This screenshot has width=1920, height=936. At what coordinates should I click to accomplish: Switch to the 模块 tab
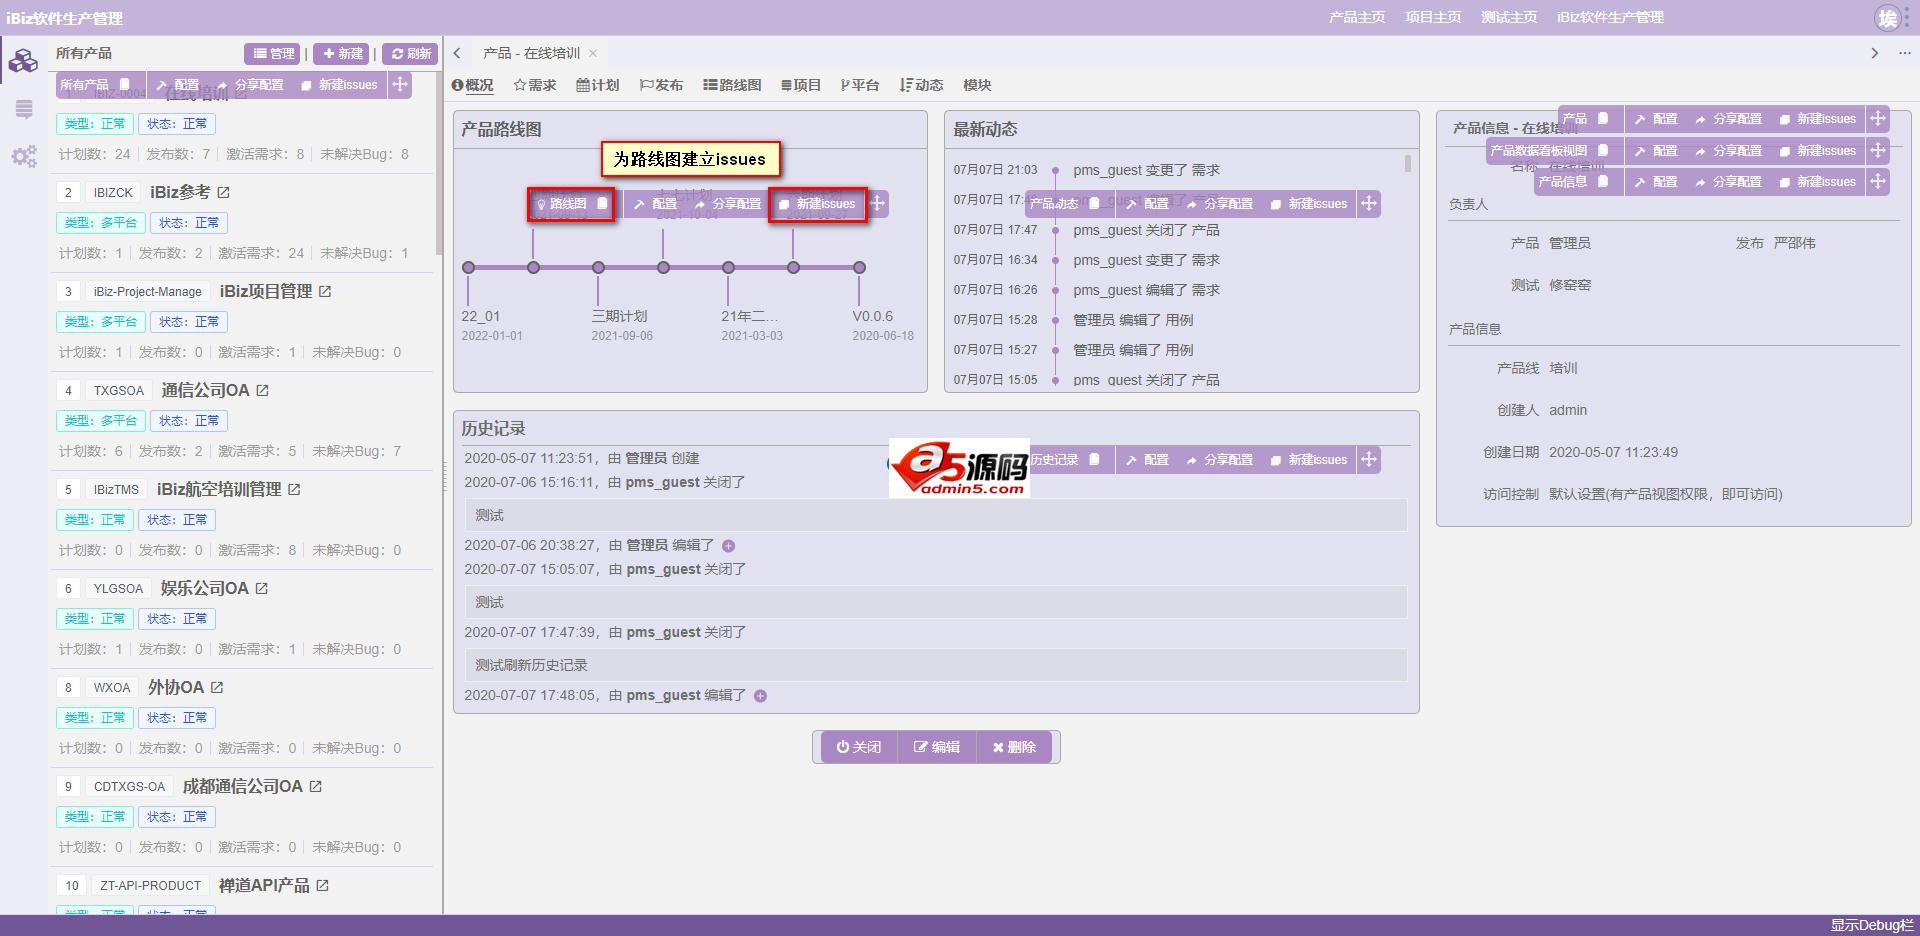click(x=977, y=85)
